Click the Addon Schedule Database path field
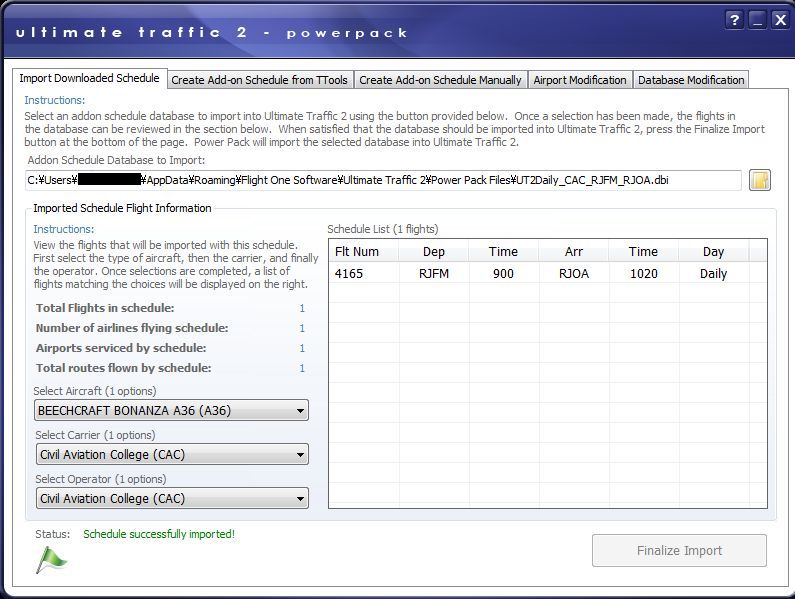Image resolution: width=795 pixels, height=599 pixels. (x=383, y=180)
